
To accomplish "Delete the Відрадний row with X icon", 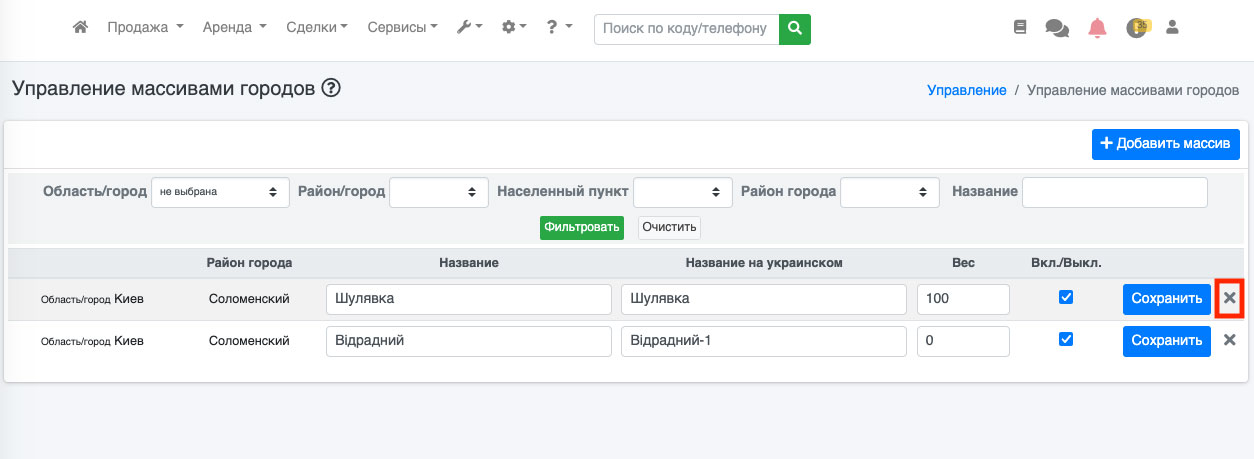I will coord(1230,340).
